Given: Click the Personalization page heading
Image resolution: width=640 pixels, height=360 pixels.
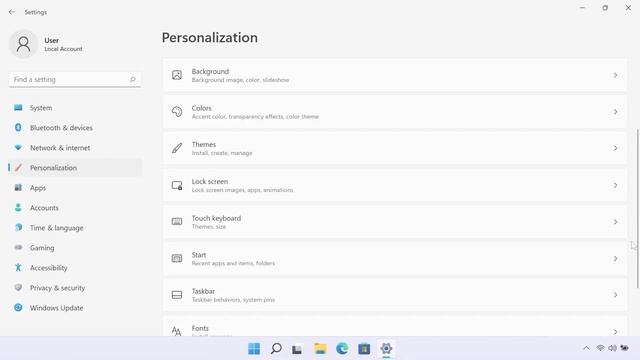Looking at the screenshot, I should [x=210, y=38].
